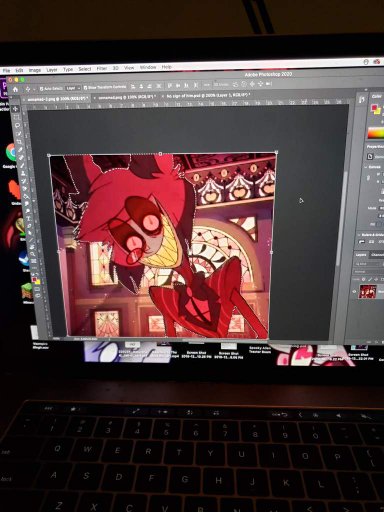Select the Move tool in the toolbox
The height and width of the screenshot is (512, 384).
[x=16, y=109]
